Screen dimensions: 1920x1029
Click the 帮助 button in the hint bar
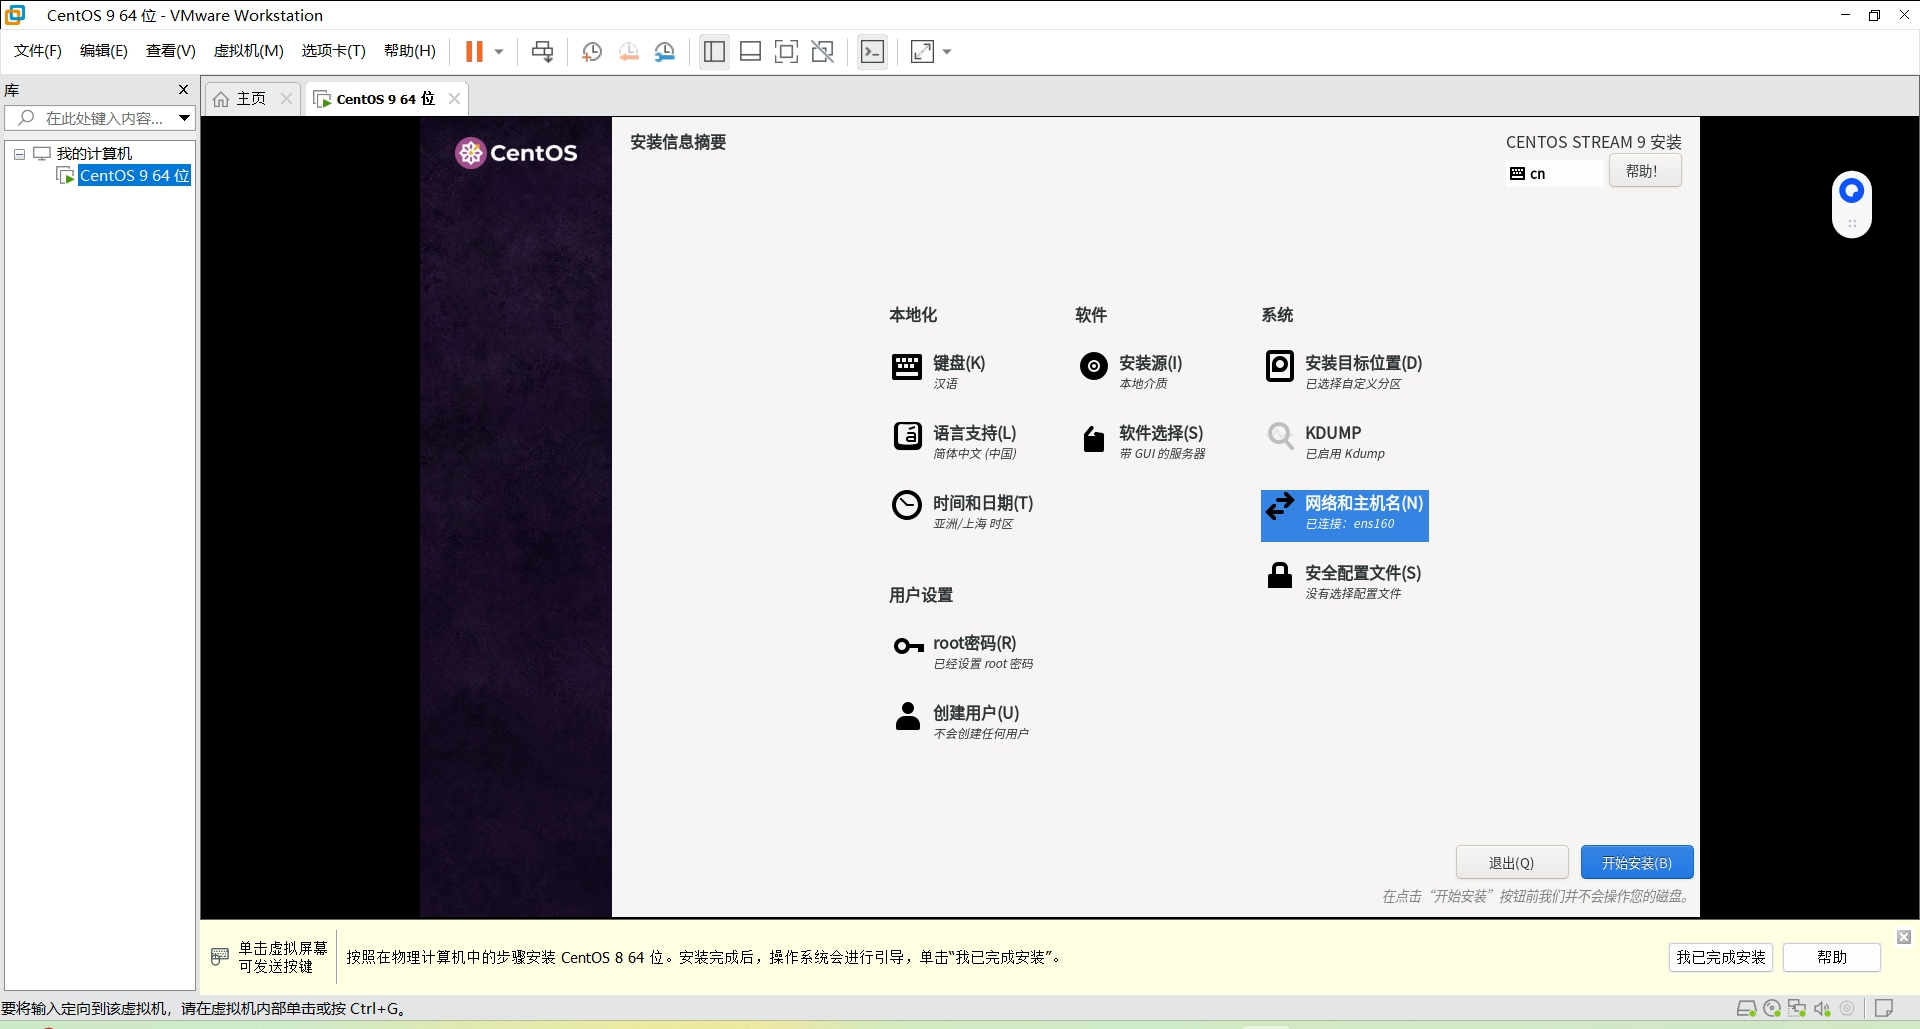(x=1831, y=957)
